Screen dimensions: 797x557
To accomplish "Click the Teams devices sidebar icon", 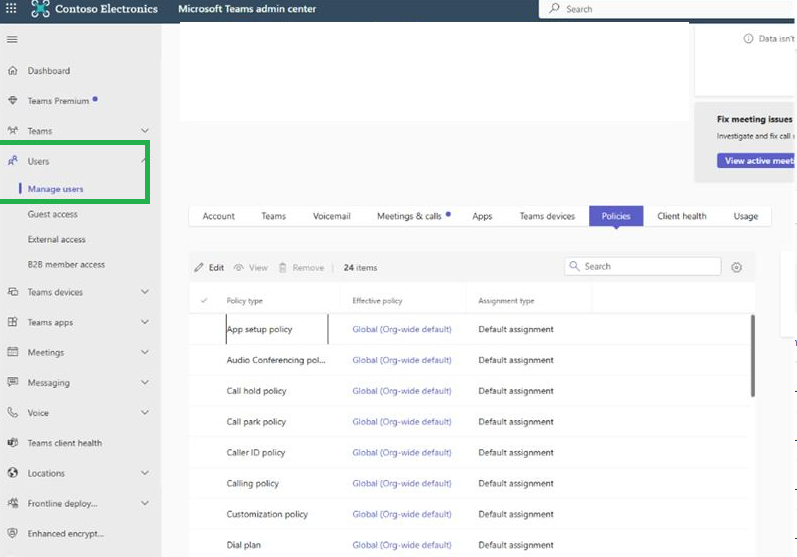I will [x=13, y=292].
